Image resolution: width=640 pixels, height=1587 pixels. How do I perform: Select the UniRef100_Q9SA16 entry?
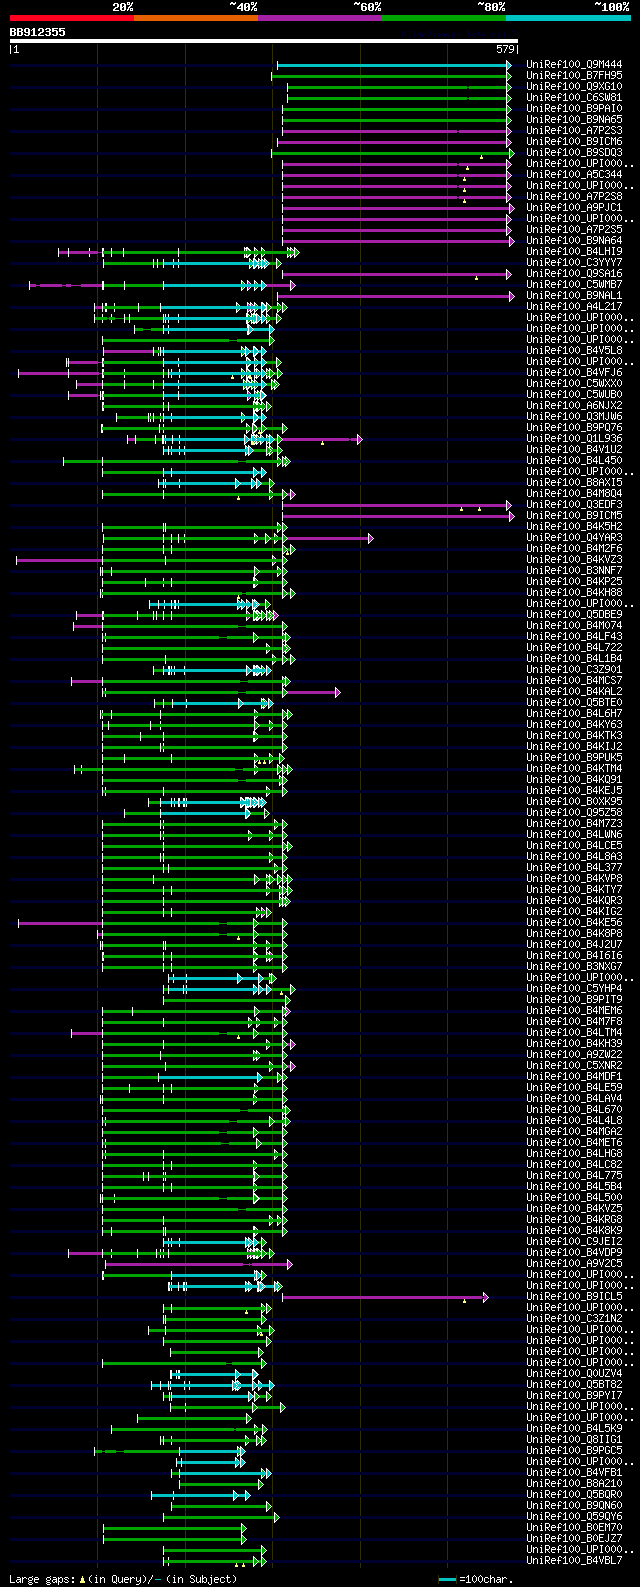coord(575,274)
